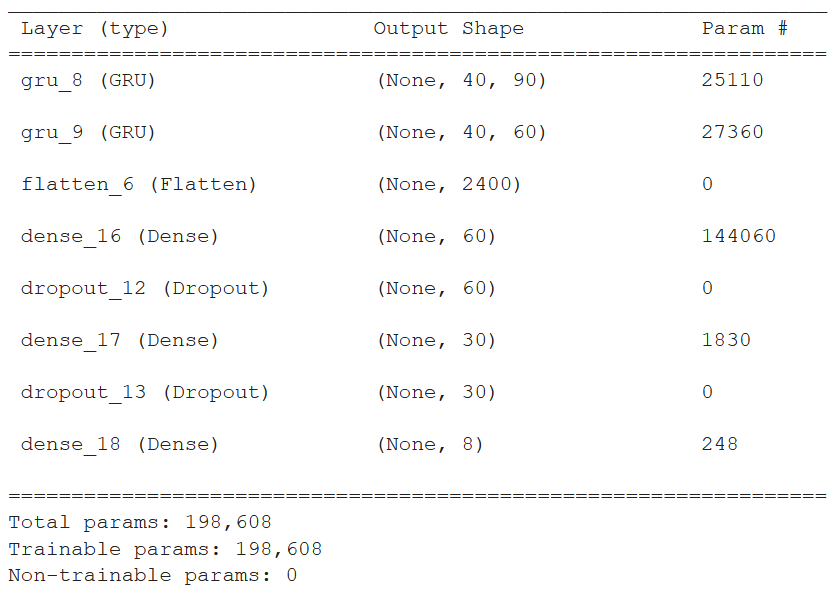Click the gru_8 (GRU) layer name
The width and height of the screenshot is (835, 594).
(88, 80)
